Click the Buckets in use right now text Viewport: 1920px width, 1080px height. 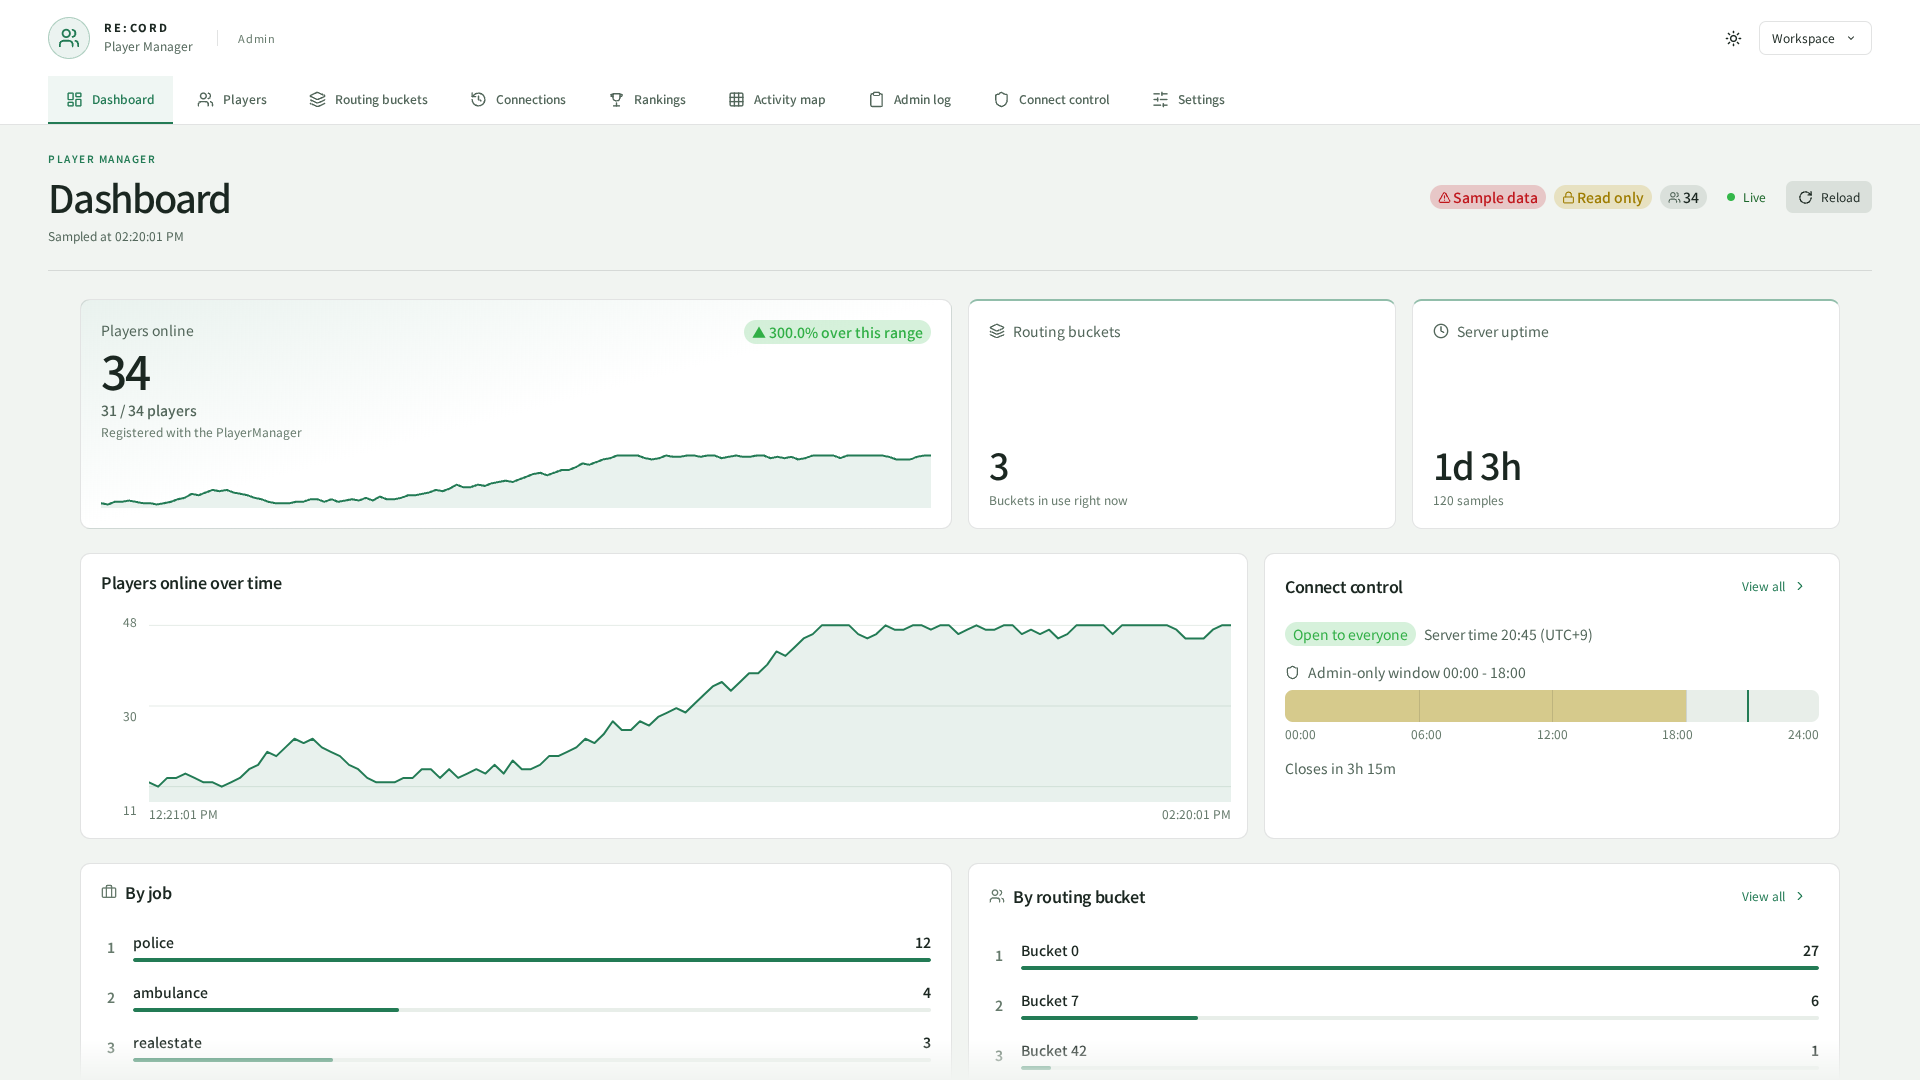click(1058, 501)
